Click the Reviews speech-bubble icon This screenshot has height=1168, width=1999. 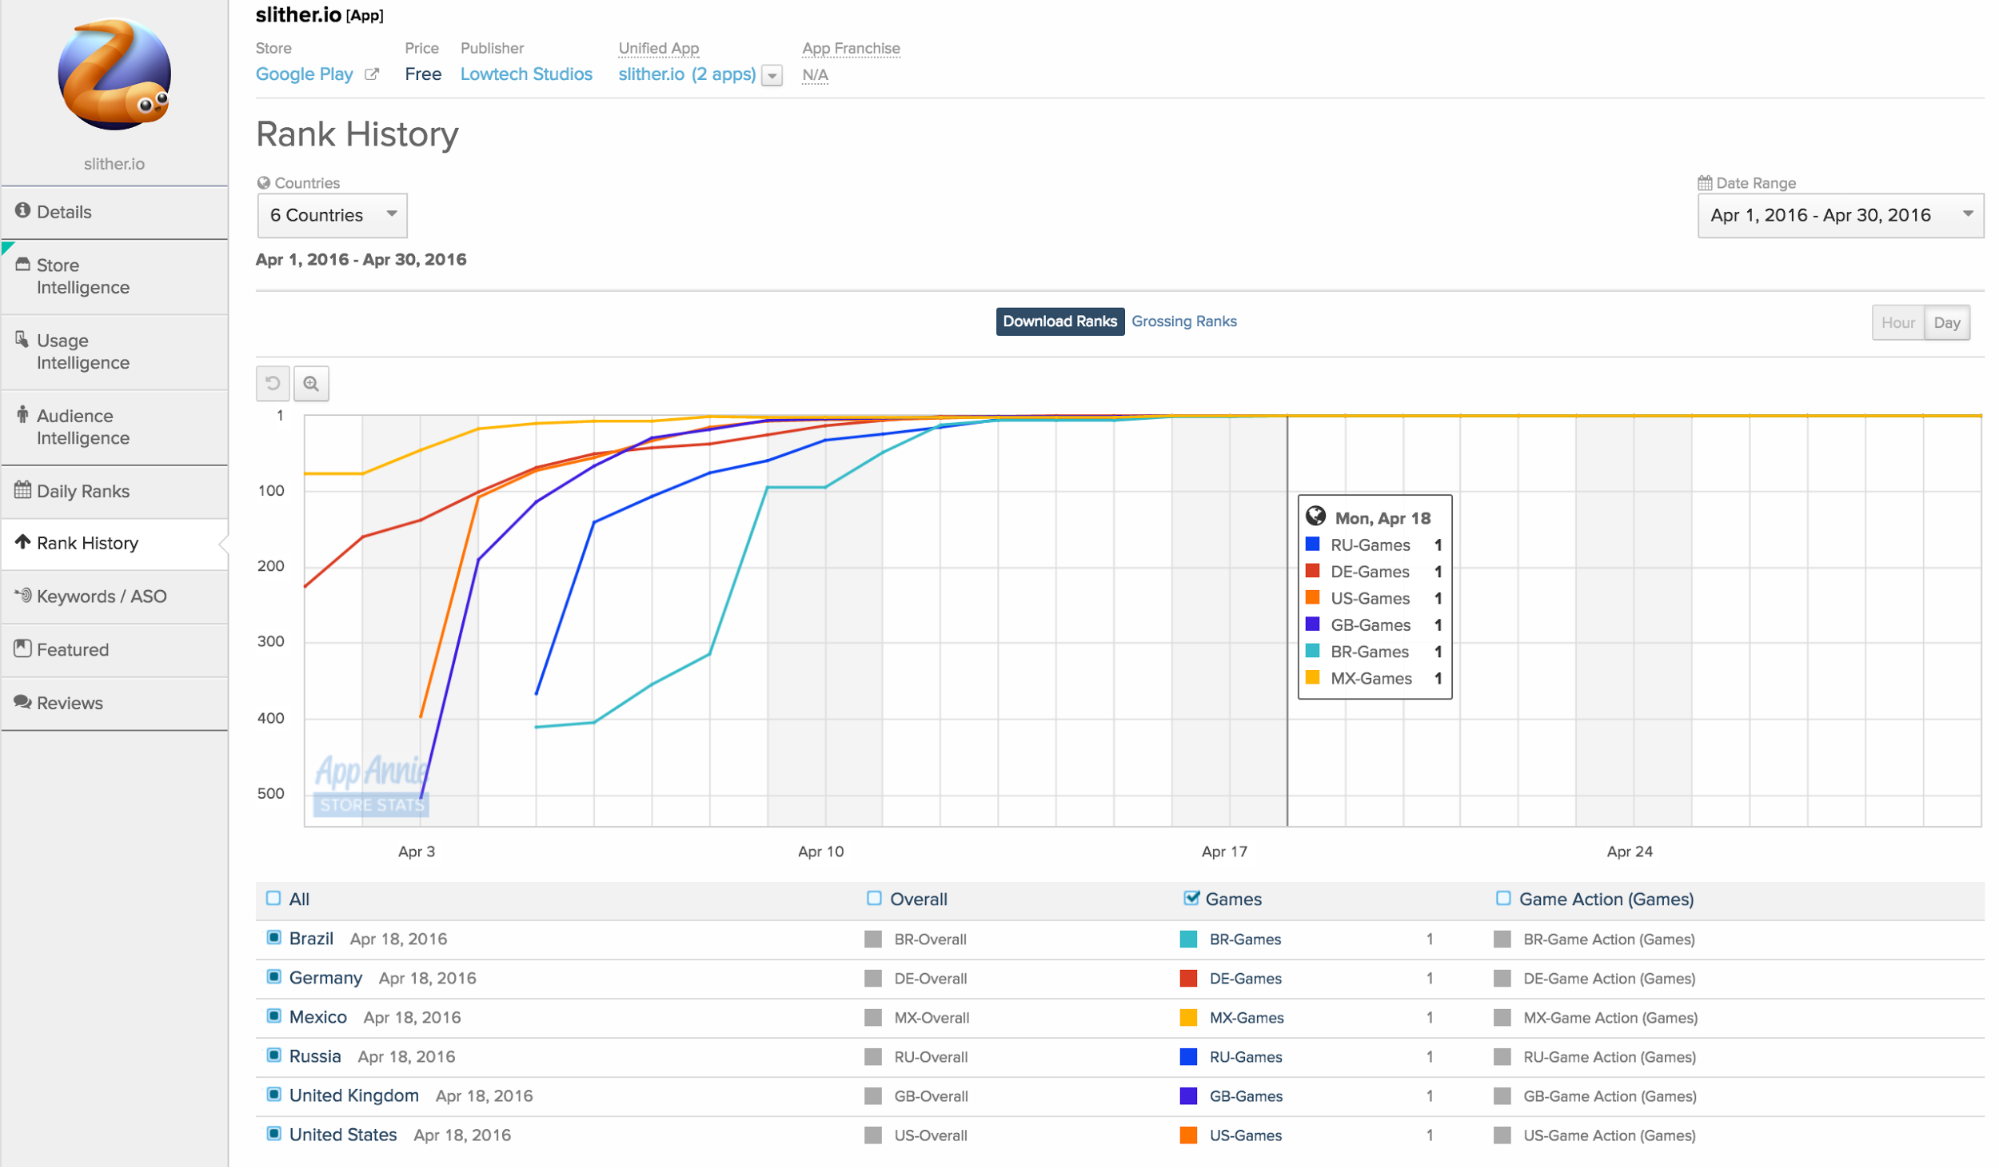22,702
